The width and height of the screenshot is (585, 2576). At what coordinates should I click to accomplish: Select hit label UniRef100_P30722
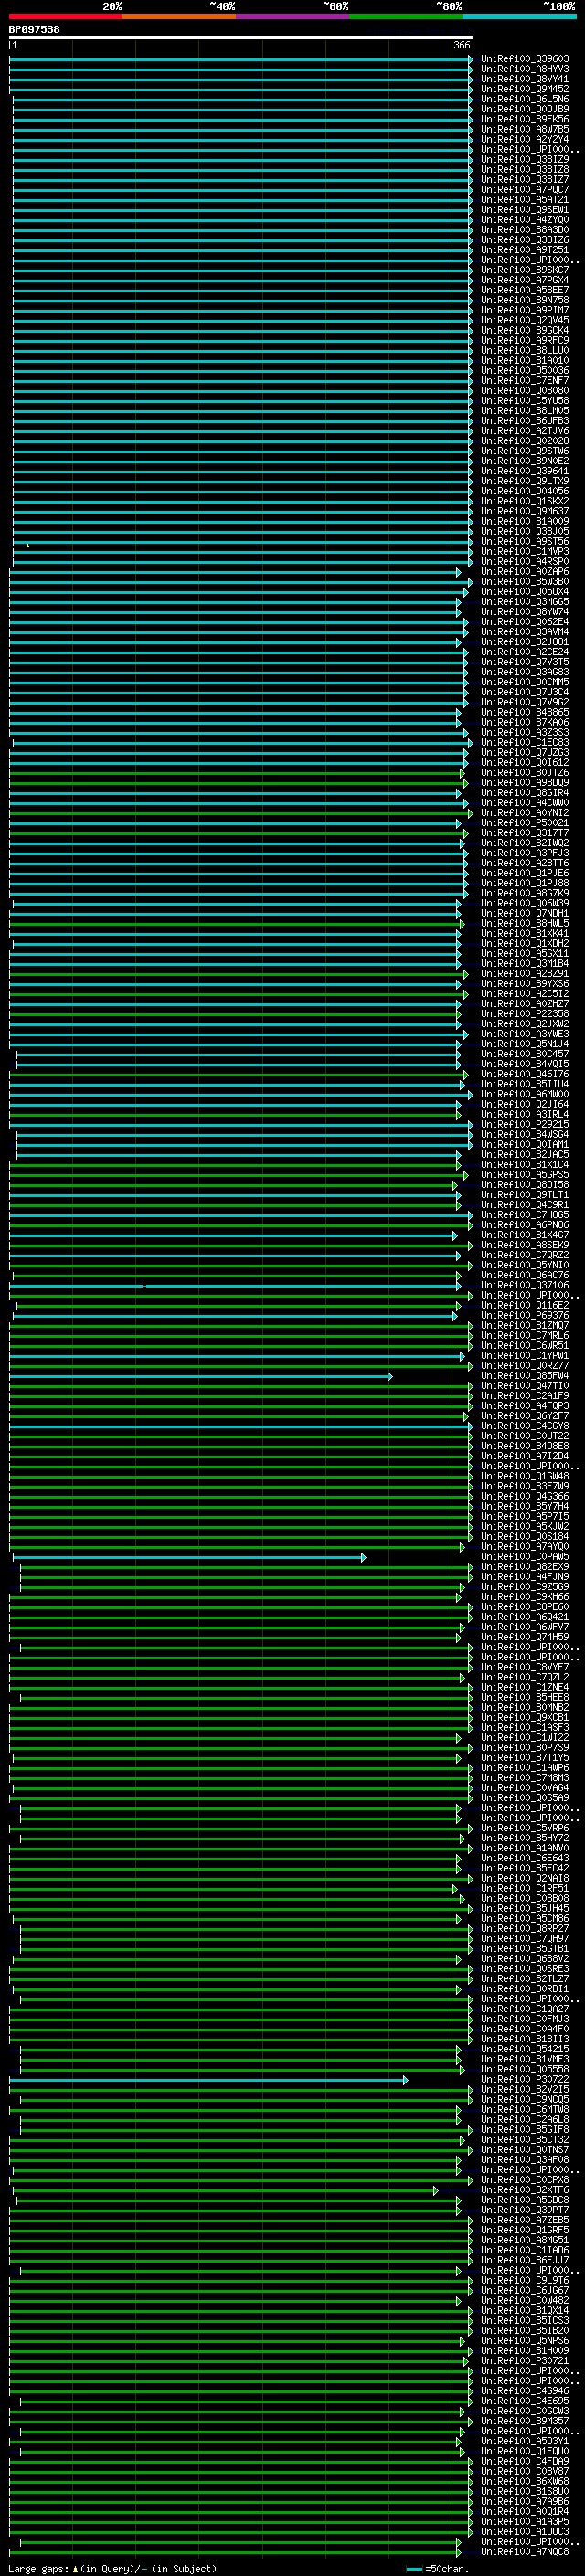(x=525, y=2080)
